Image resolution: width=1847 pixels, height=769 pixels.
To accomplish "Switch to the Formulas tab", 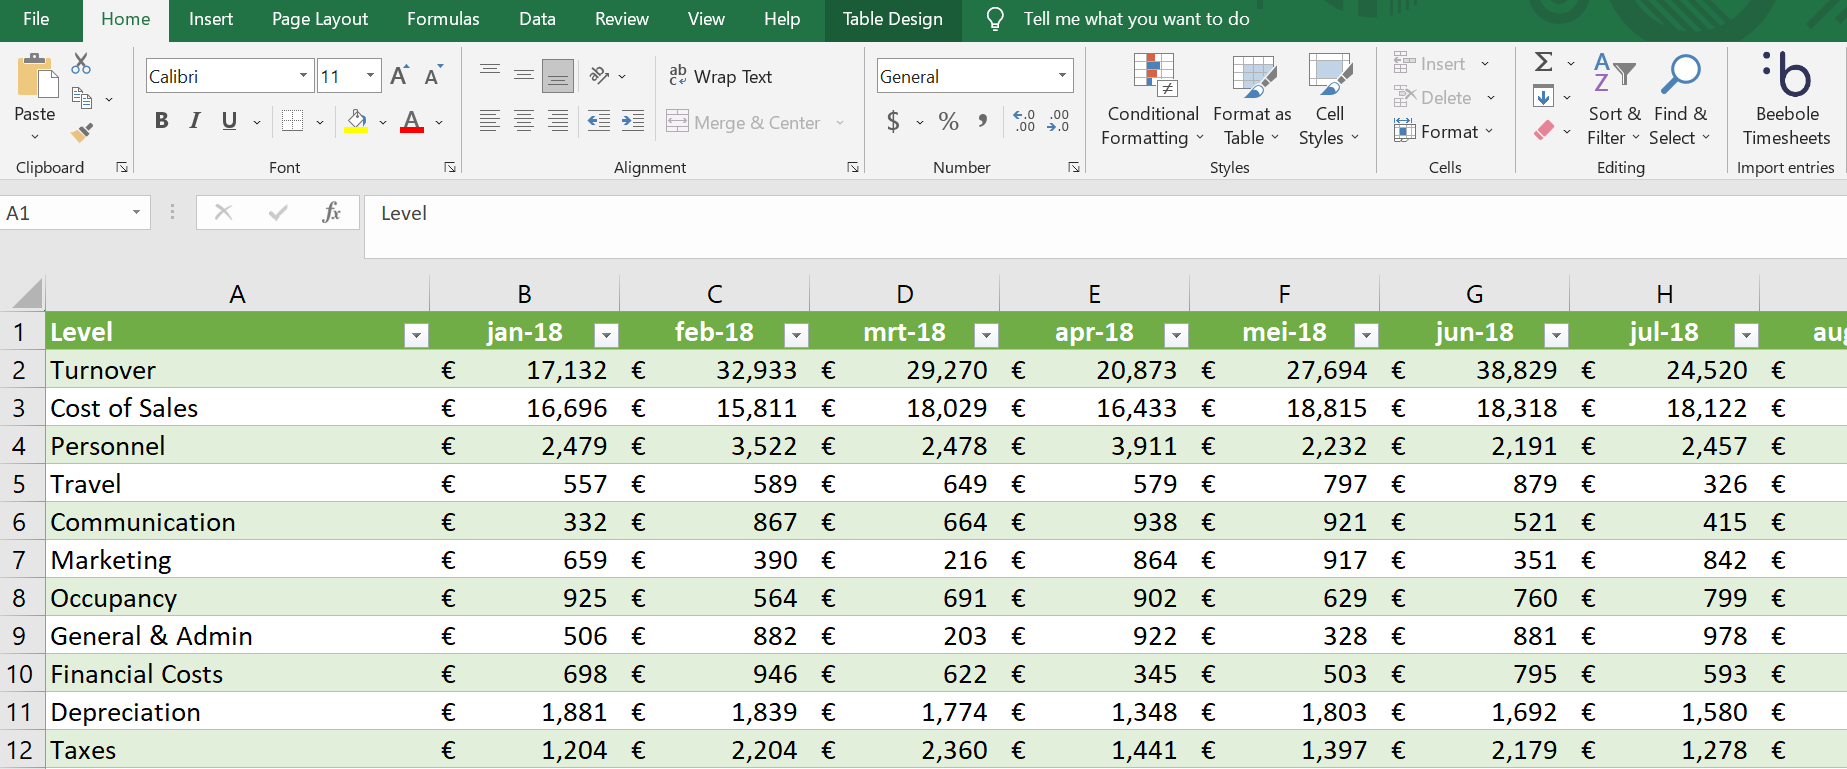I will click(x=443, y=19).
